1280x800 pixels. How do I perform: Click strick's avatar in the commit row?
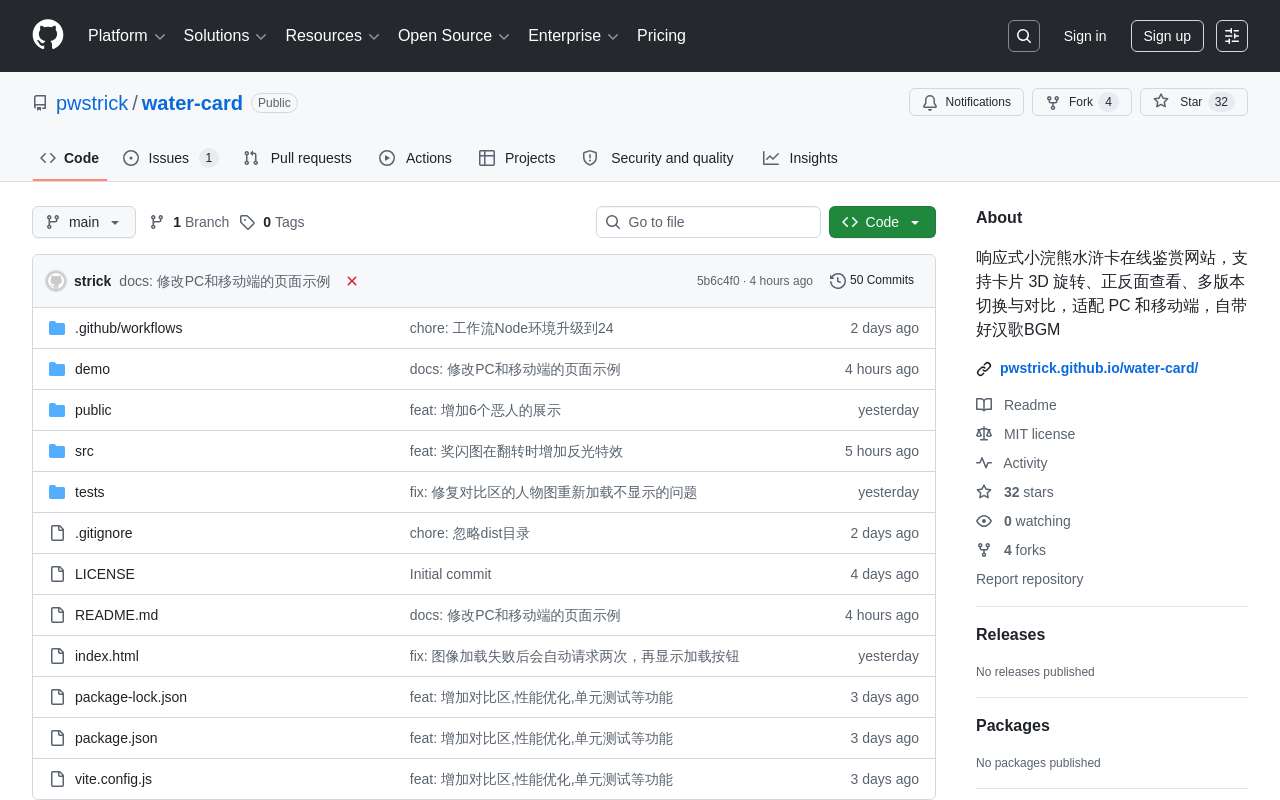pyautogui.click(x=56, y=281)
